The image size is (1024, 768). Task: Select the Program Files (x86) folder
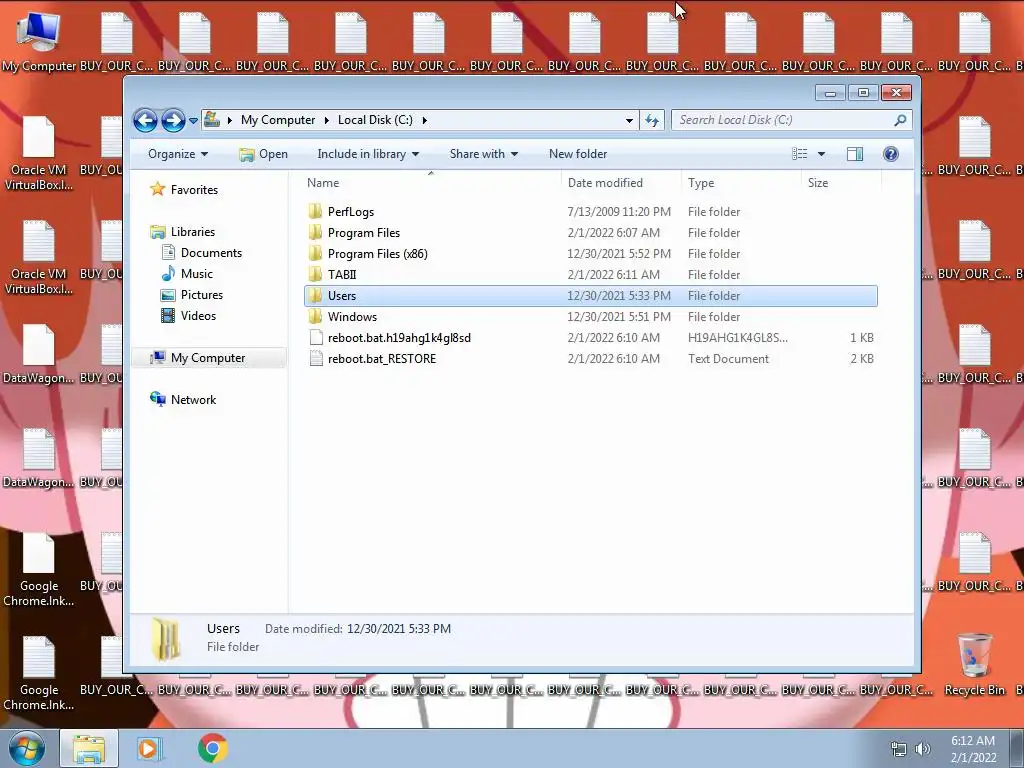377,254
